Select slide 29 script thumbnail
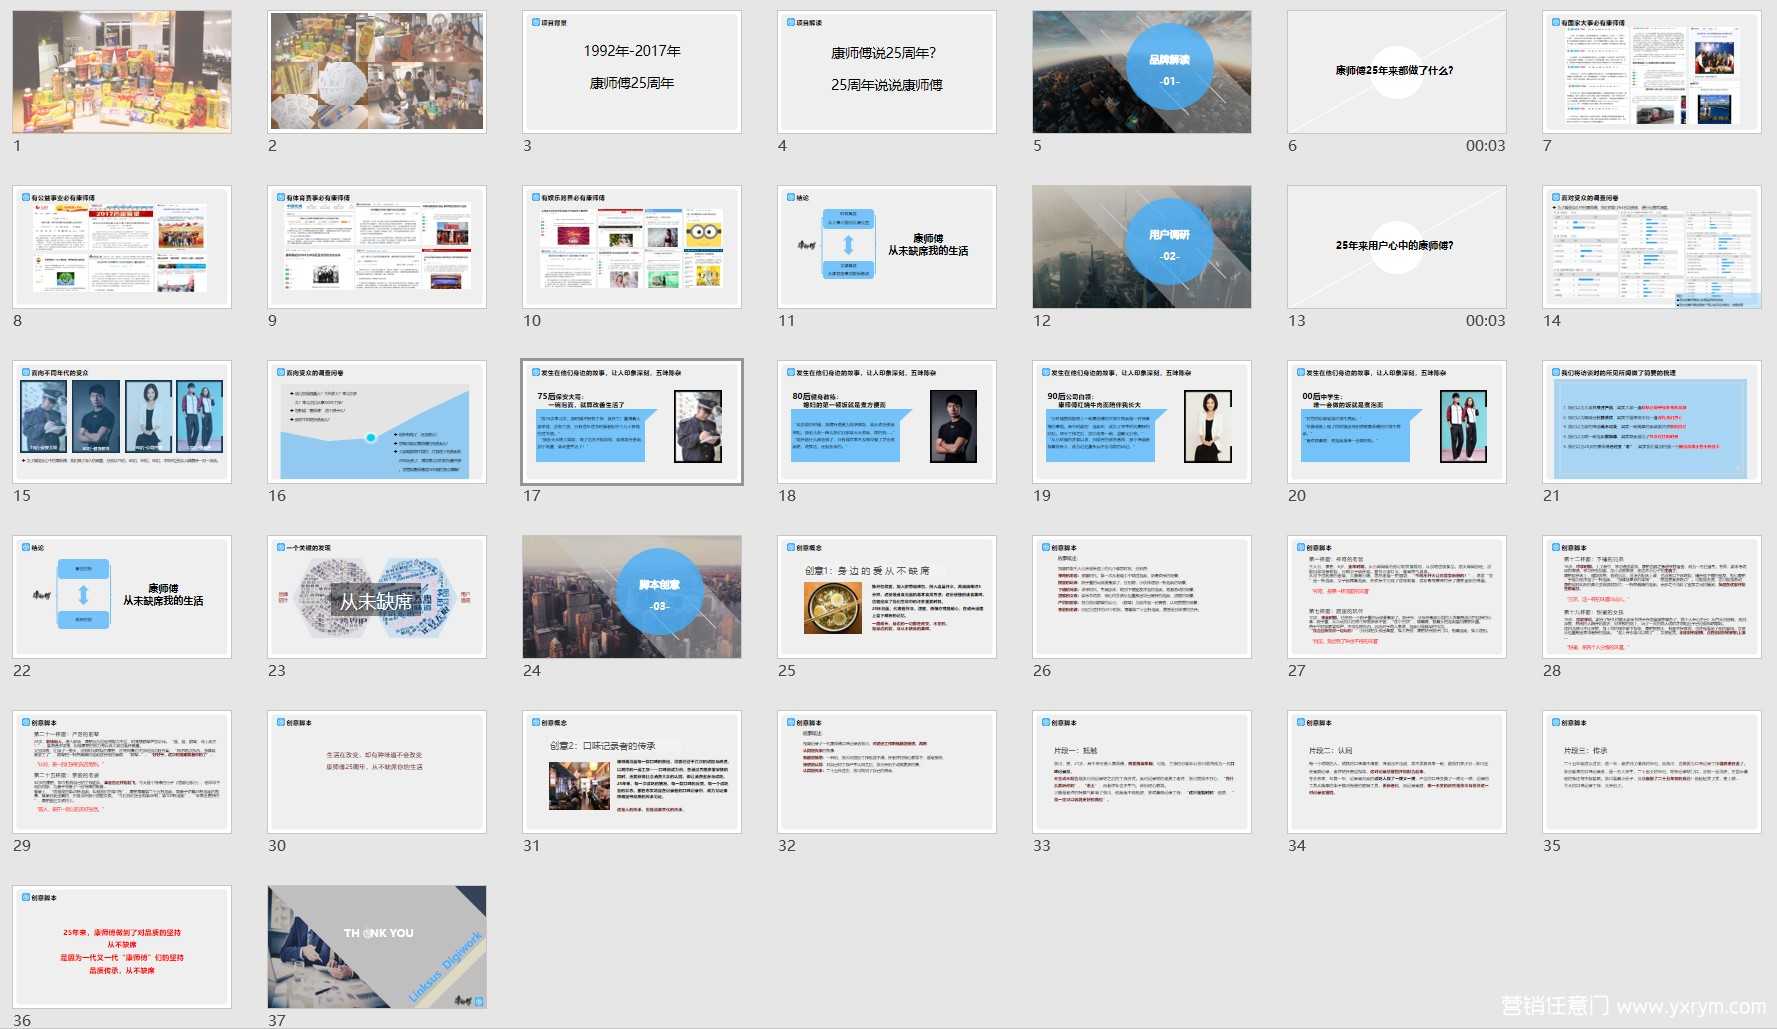Image resolution: width=1777 pixels, height=1029 pixels. click(122, 772)
